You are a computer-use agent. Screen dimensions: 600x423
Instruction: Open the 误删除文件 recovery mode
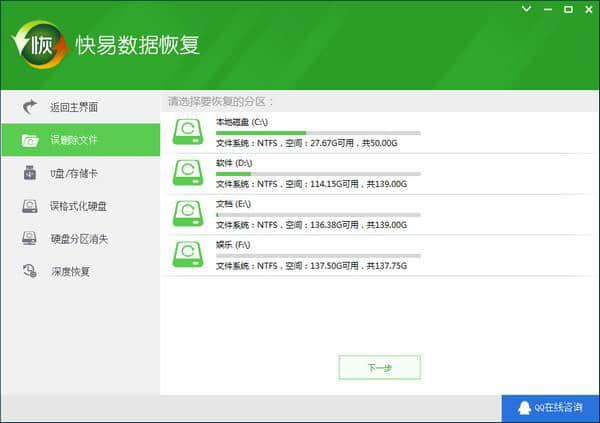[80, 140]
